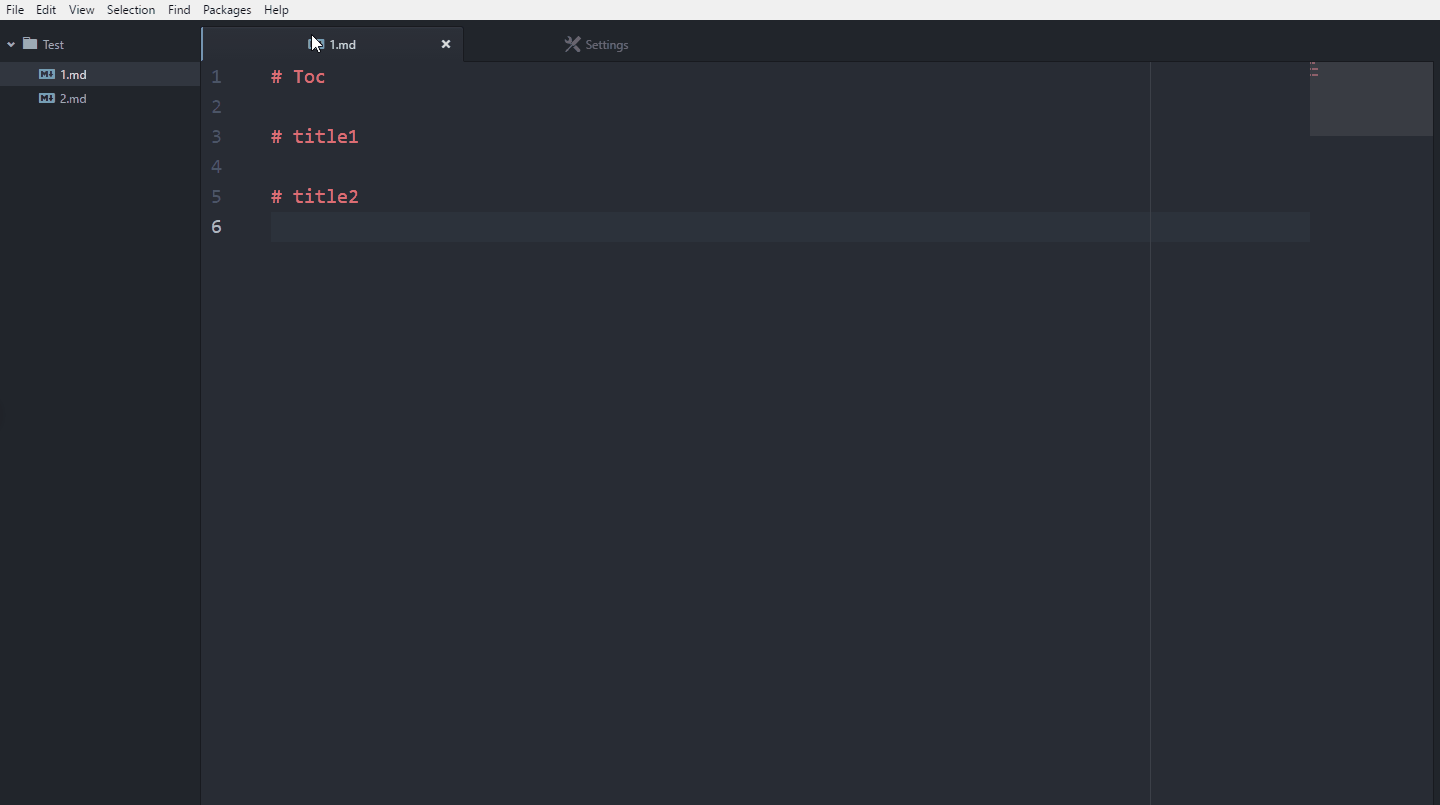This screenshot has height=805, width=1440.
Task: Click line number 6 in gutter
Action: click(x=216, y=226)
